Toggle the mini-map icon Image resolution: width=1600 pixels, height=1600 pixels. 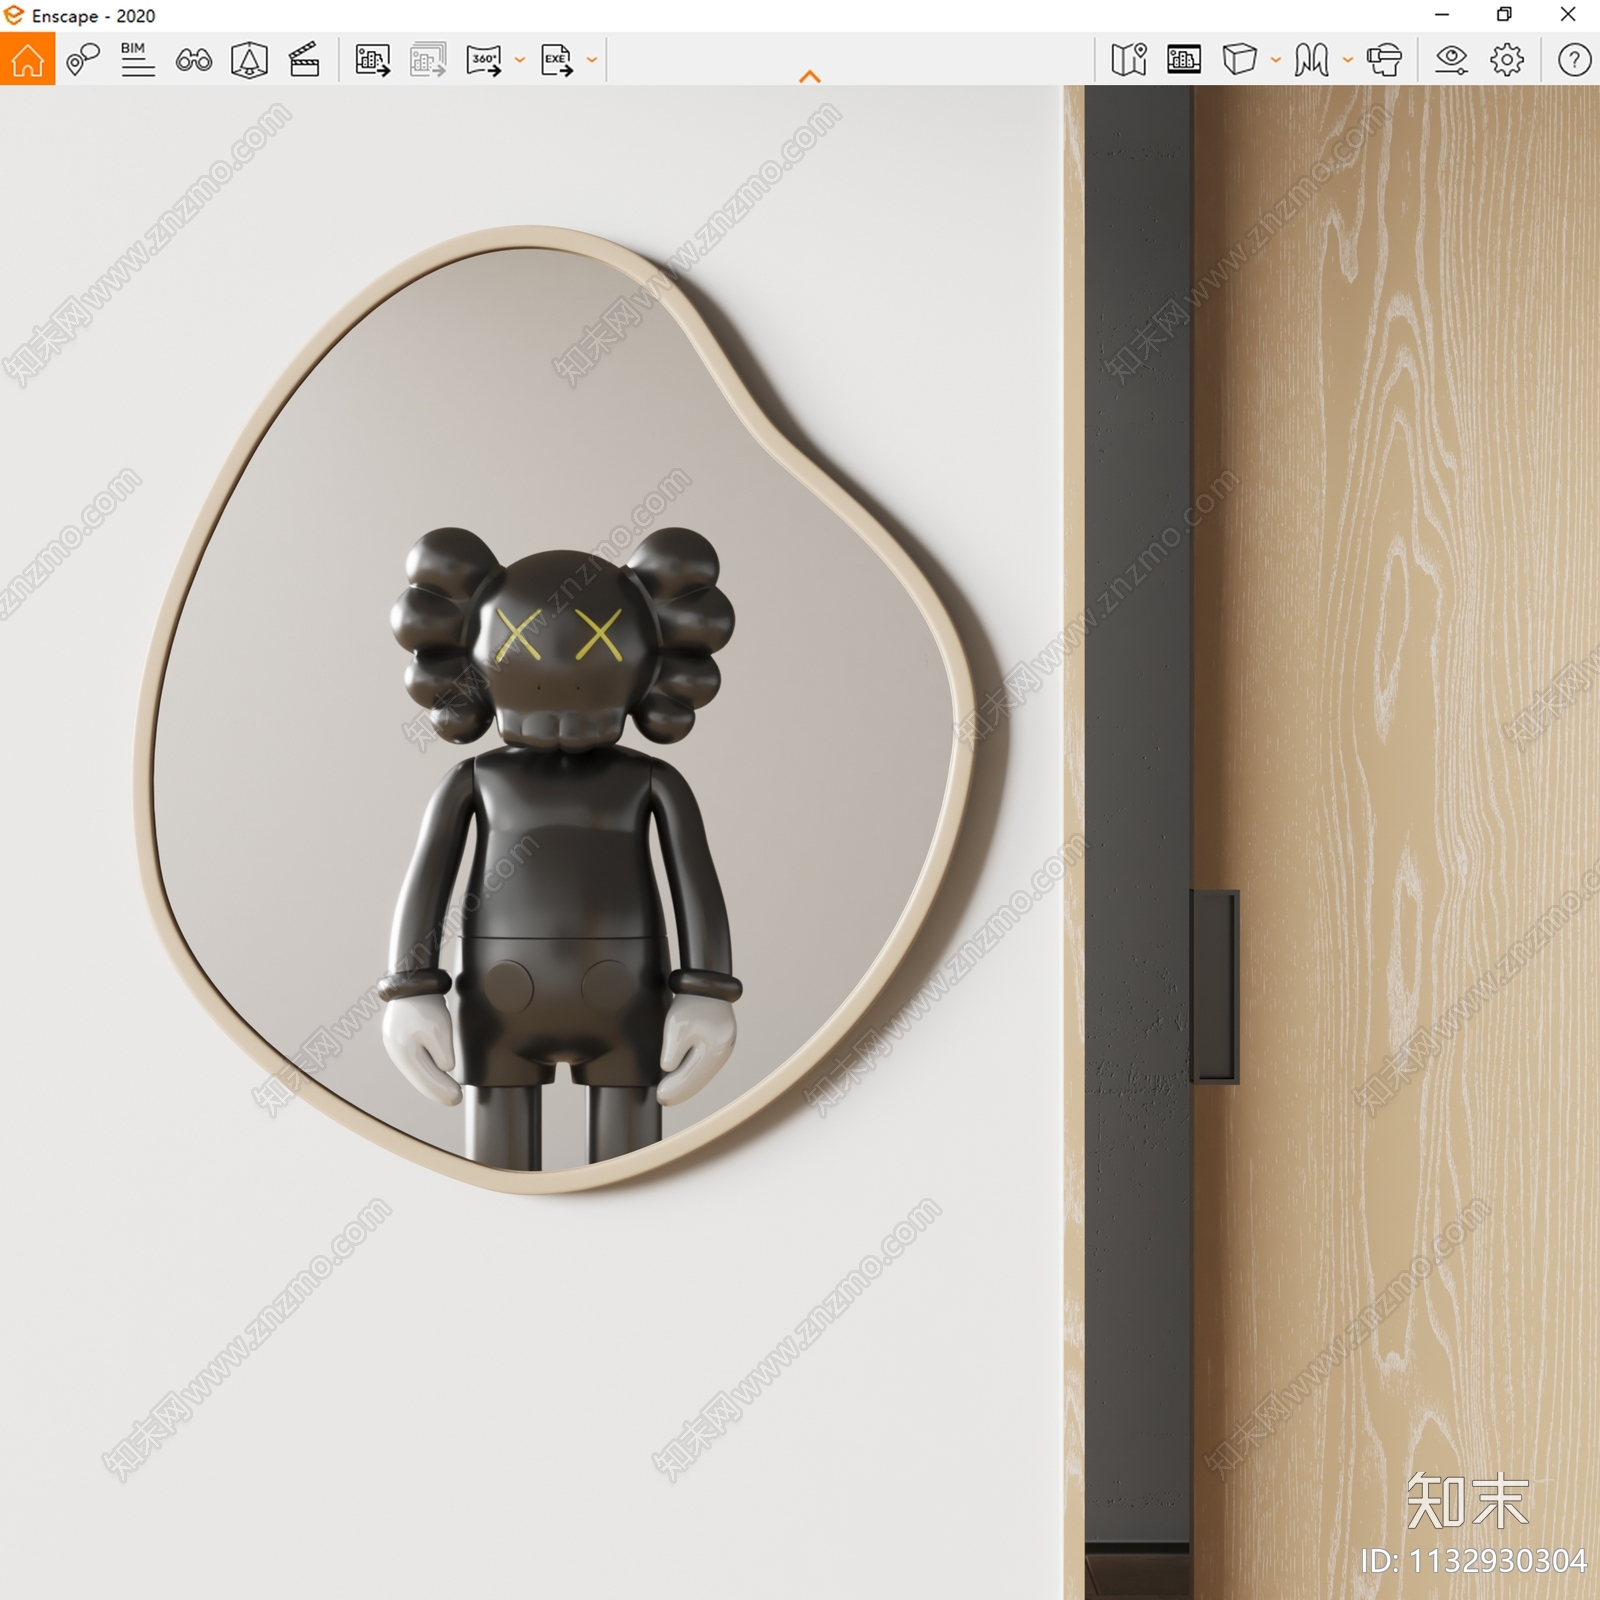(1129, 60)
